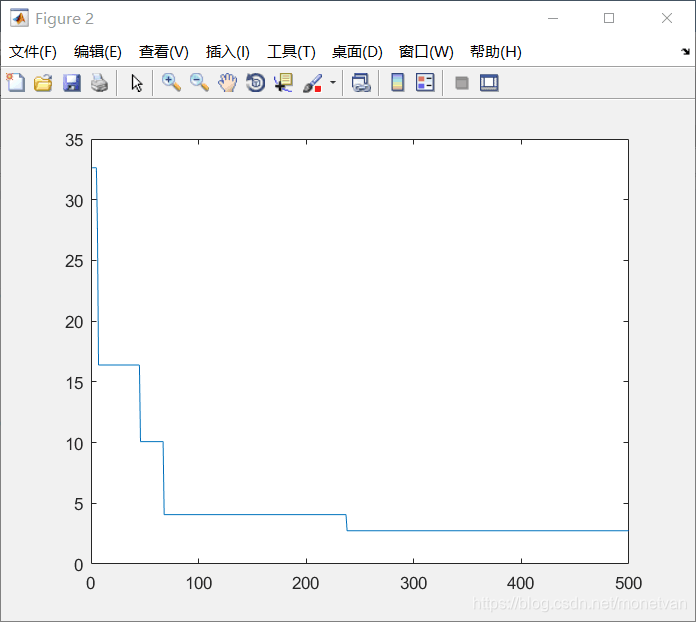Click the Show Plot Tools icon

(489, 83)
